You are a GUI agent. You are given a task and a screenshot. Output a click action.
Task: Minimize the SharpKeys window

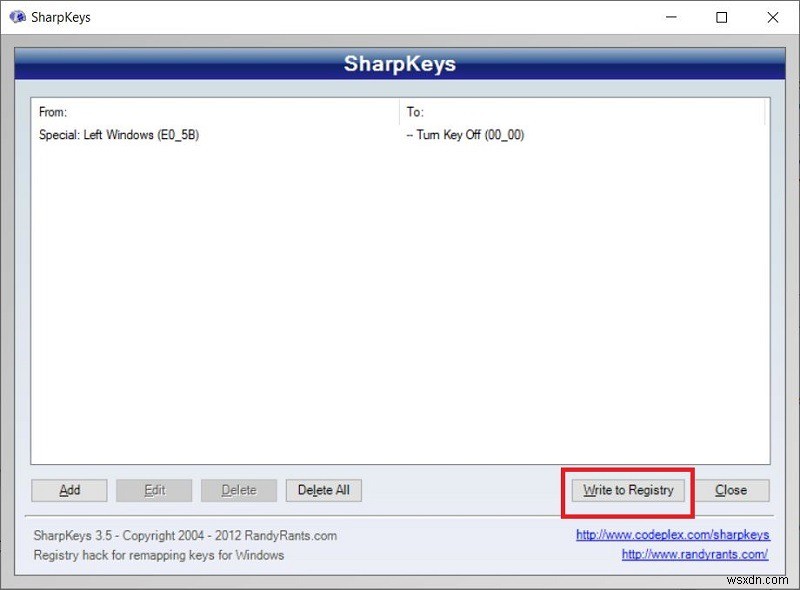click(x=672, y=17)
